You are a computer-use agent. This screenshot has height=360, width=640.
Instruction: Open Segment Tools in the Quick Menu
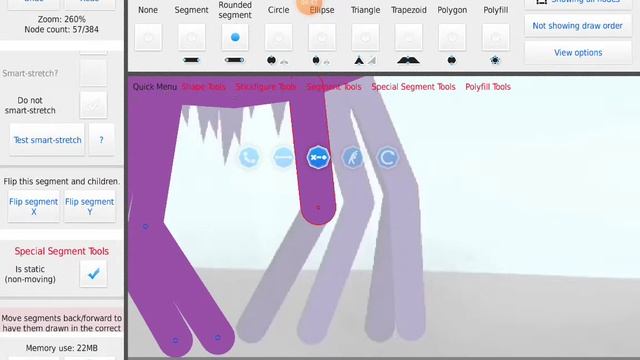click(x=334, y=87)
